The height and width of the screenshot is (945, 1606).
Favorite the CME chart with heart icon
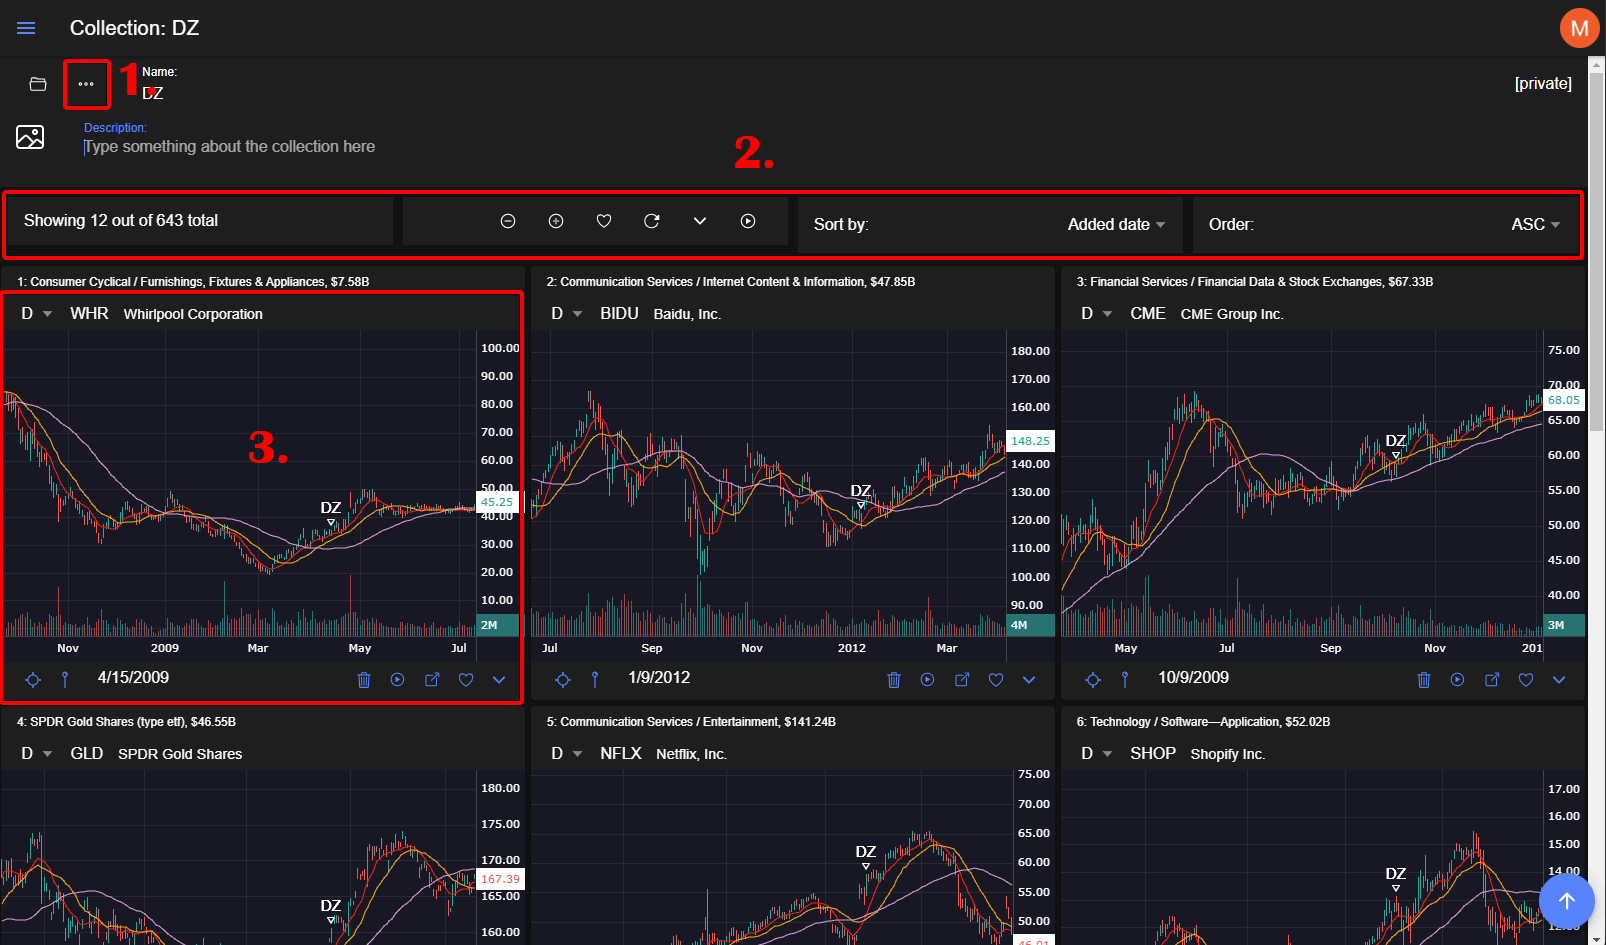pyautogui.click(x=1526, y=680)
